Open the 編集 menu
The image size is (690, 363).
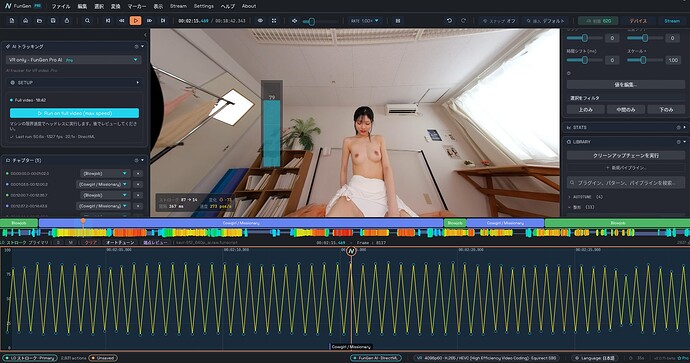(82, 6)
